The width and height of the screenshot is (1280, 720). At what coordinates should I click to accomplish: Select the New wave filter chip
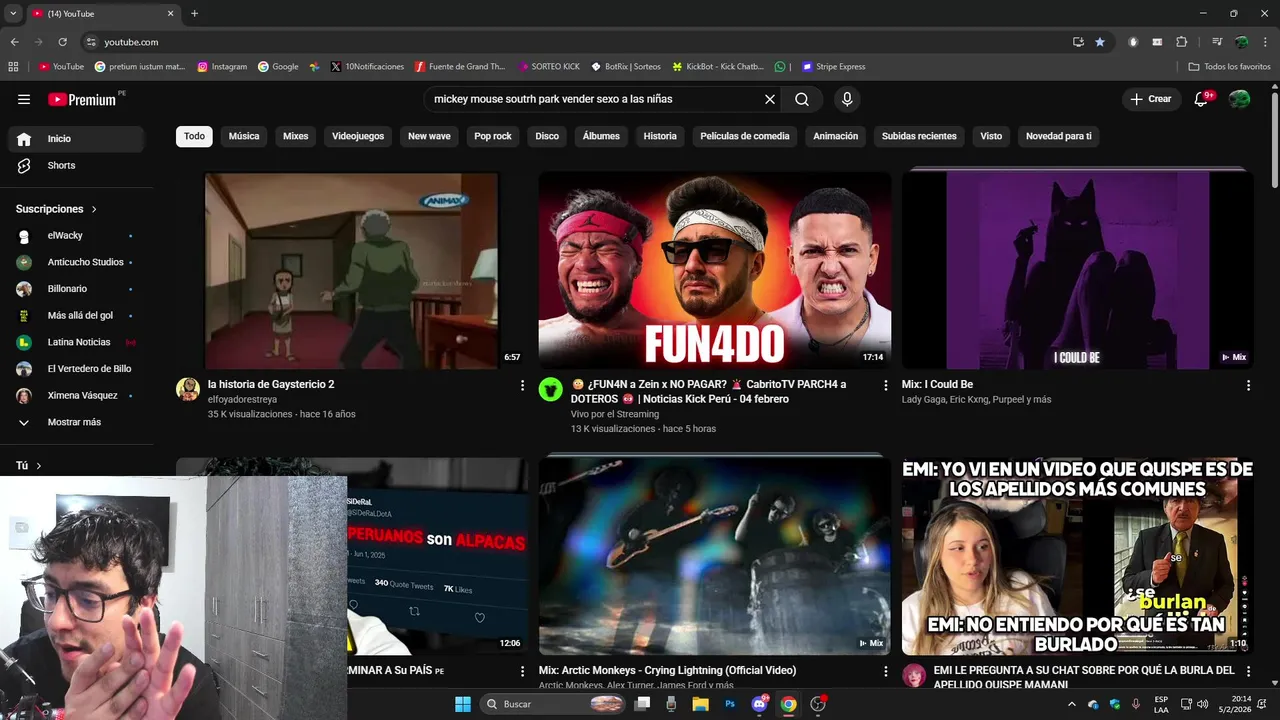[429, 136]
